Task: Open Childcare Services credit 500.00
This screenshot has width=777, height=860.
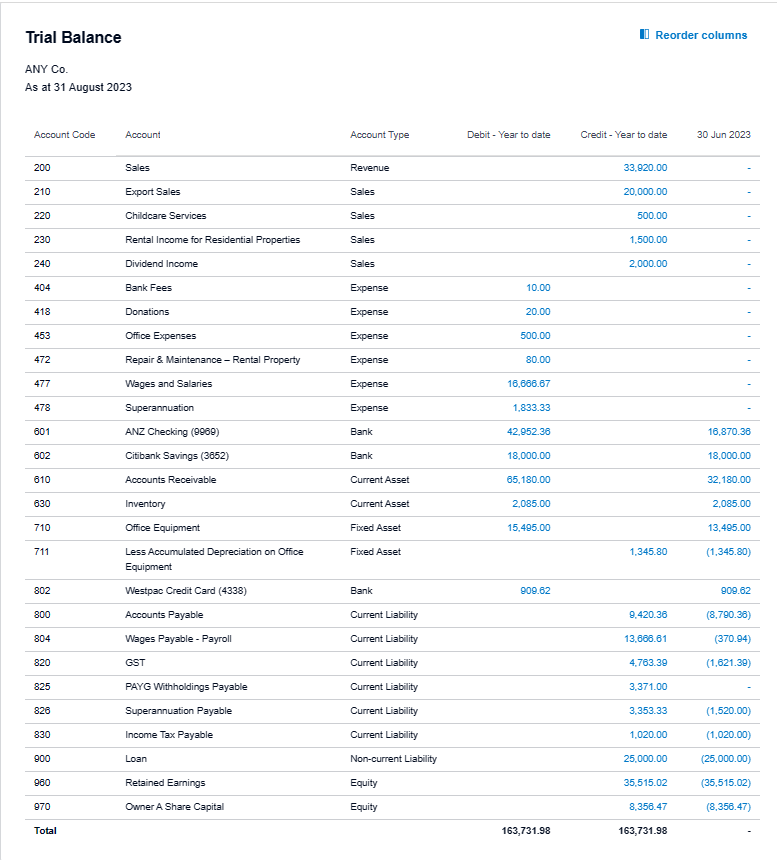Action: 652,216
